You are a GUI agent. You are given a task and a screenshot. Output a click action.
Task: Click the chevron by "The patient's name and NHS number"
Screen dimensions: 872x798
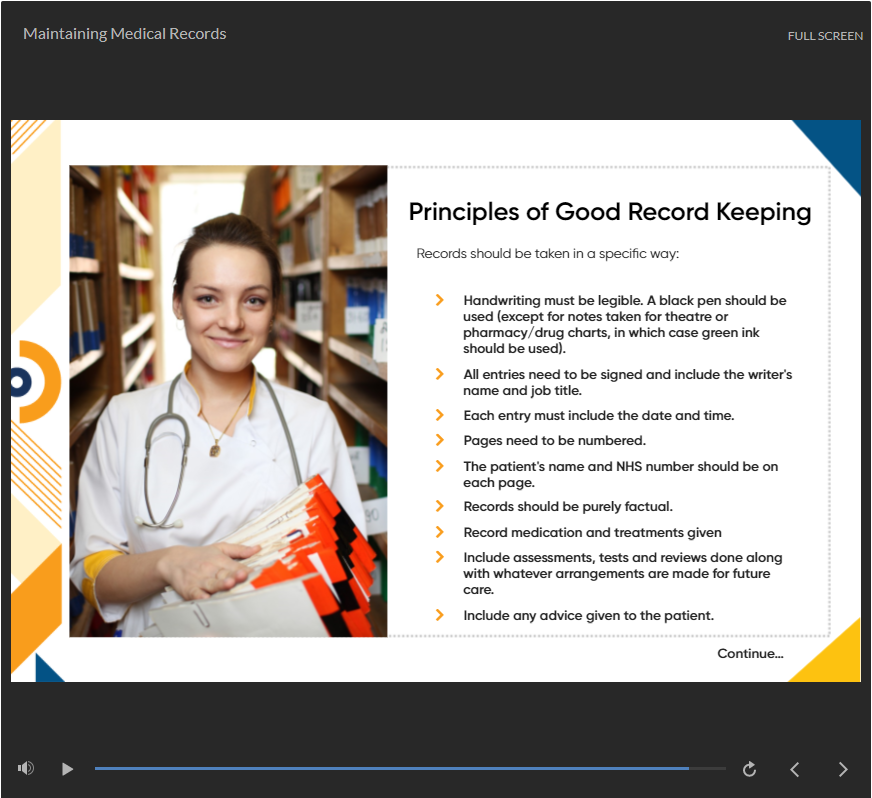pos(440,466)
